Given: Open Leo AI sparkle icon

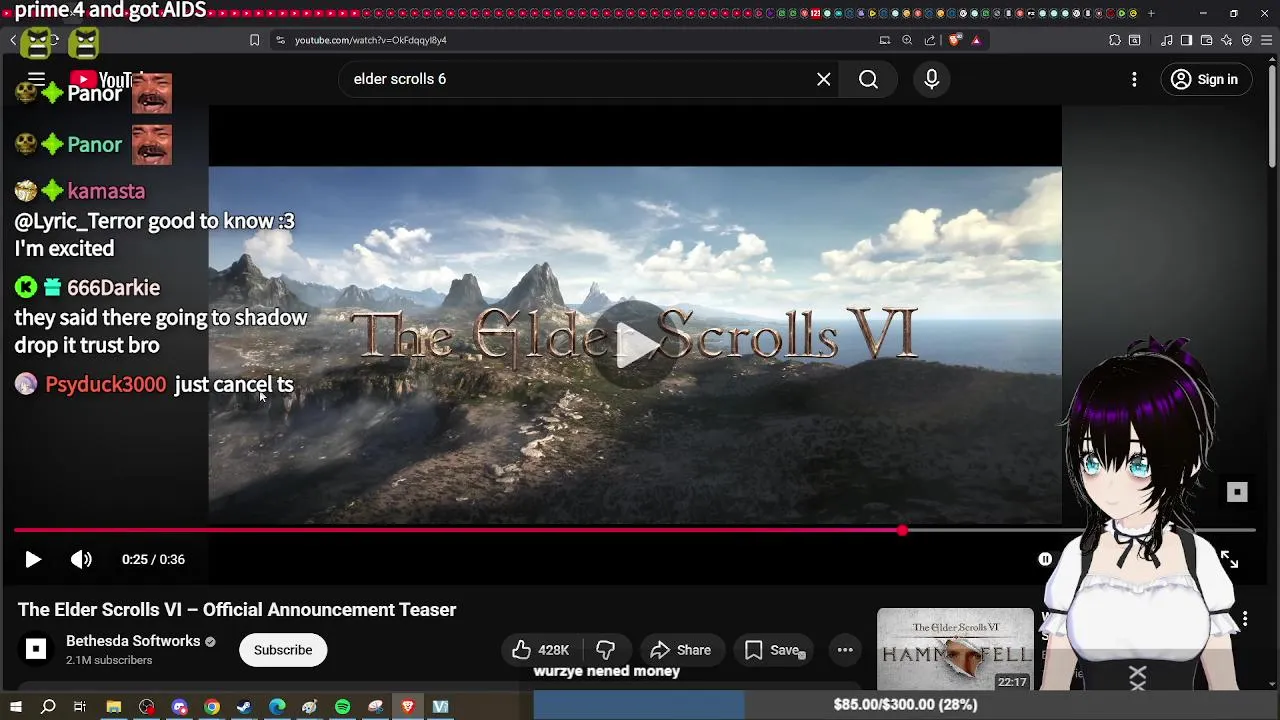Looking at the screenshot, I should [x=1226, y=40].
